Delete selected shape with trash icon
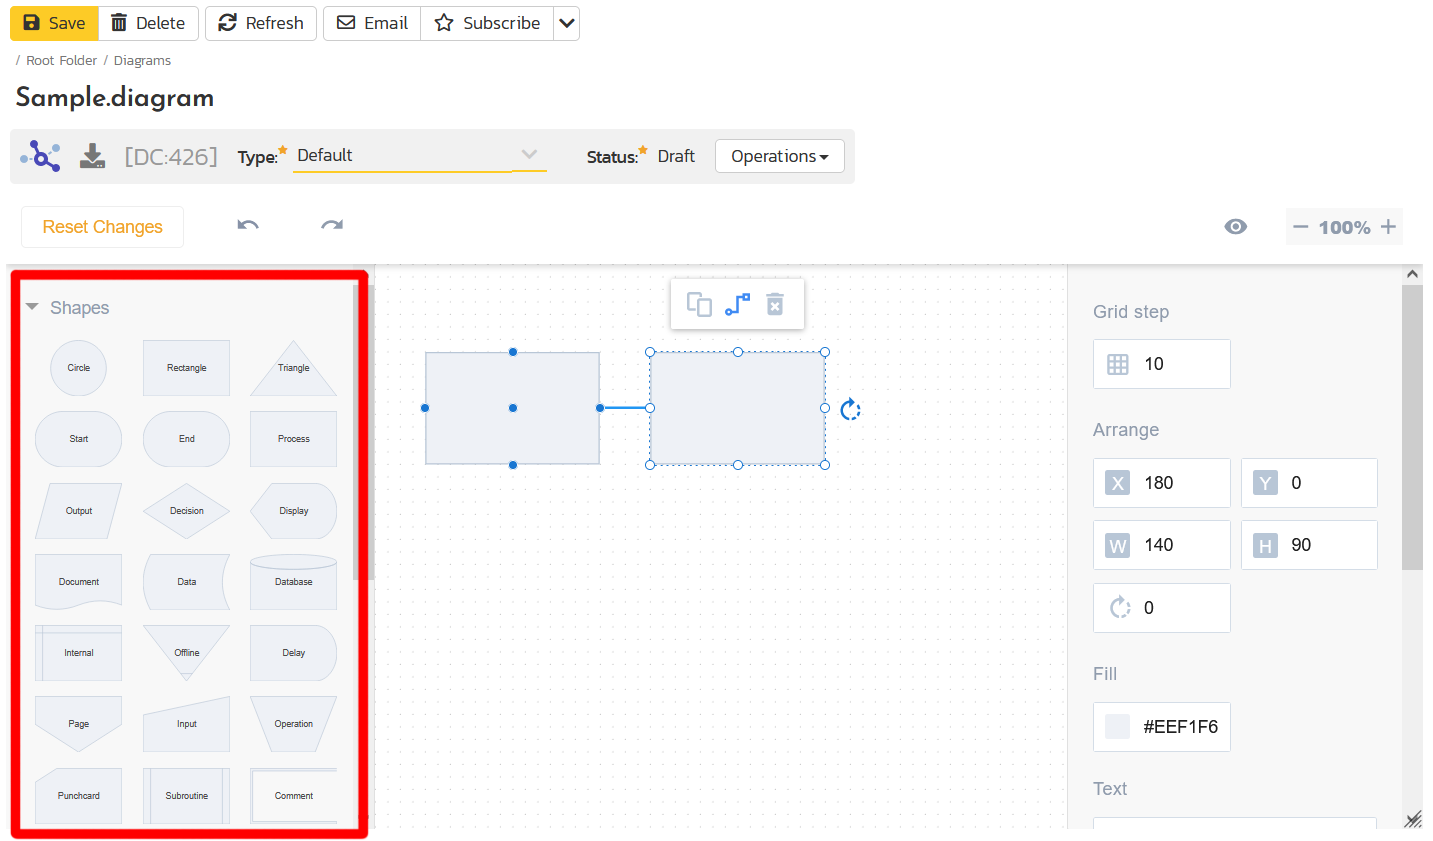The image size is (1433, 841). [x=775, y=304]
